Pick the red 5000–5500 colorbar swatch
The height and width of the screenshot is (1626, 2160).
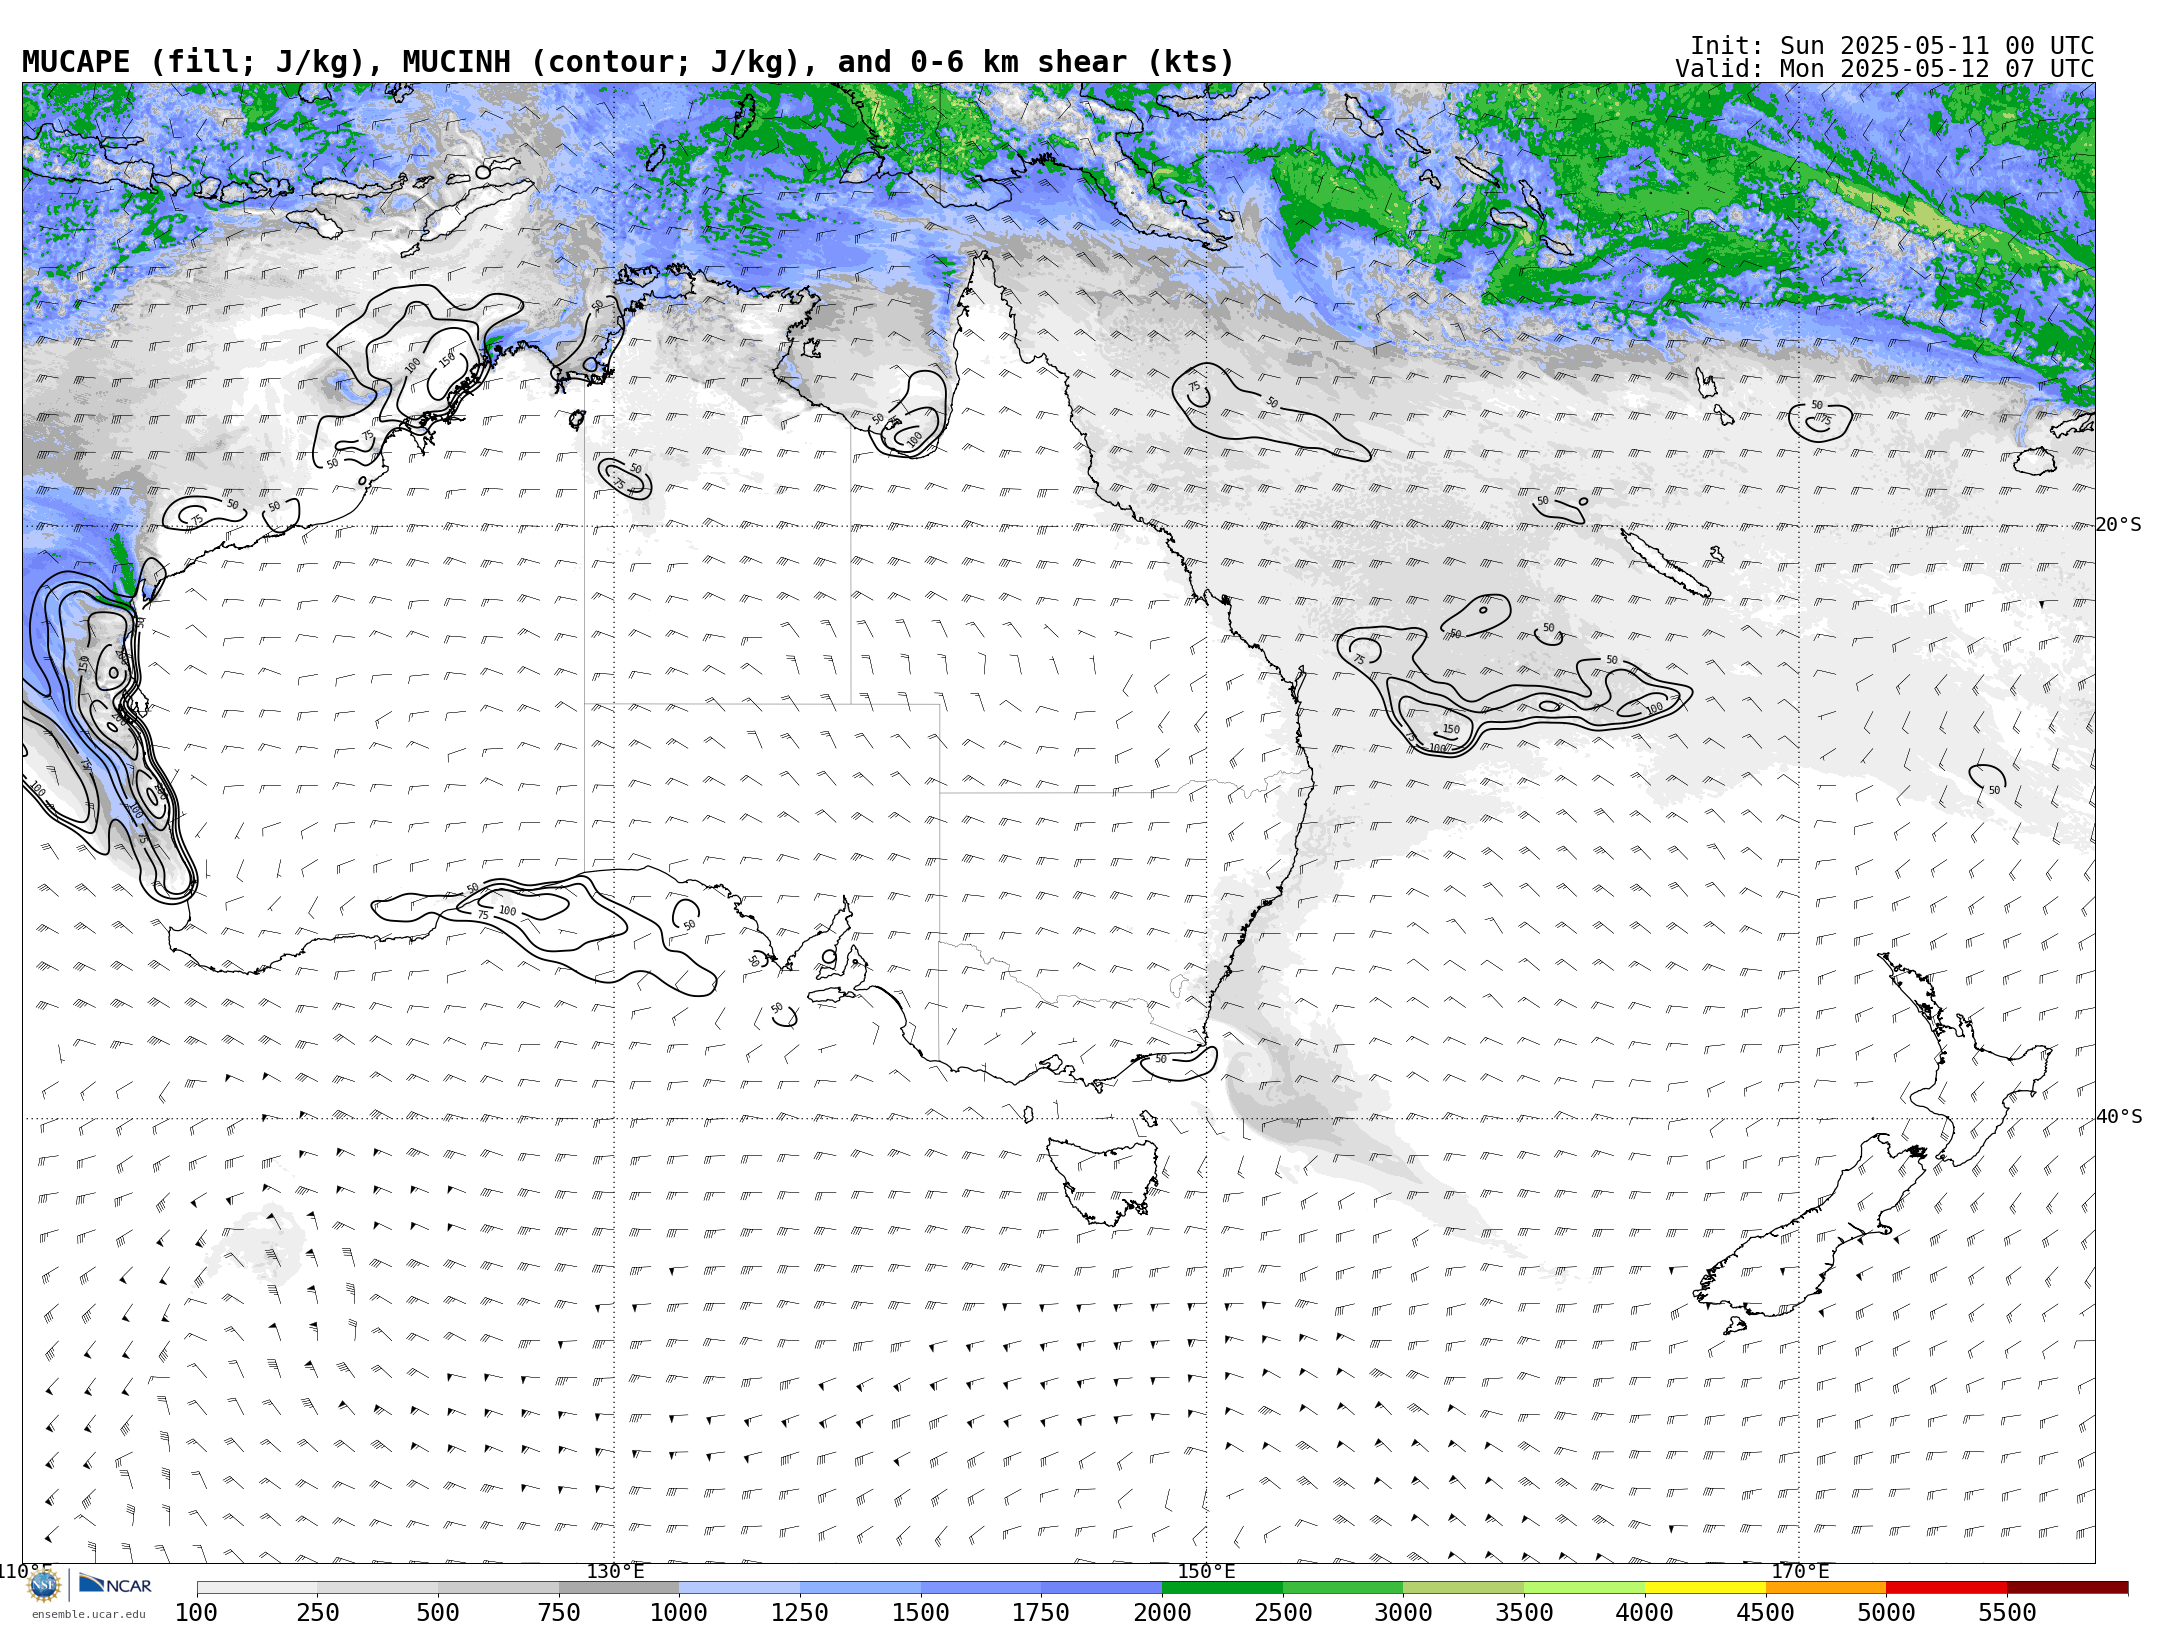[1946, 1588]
